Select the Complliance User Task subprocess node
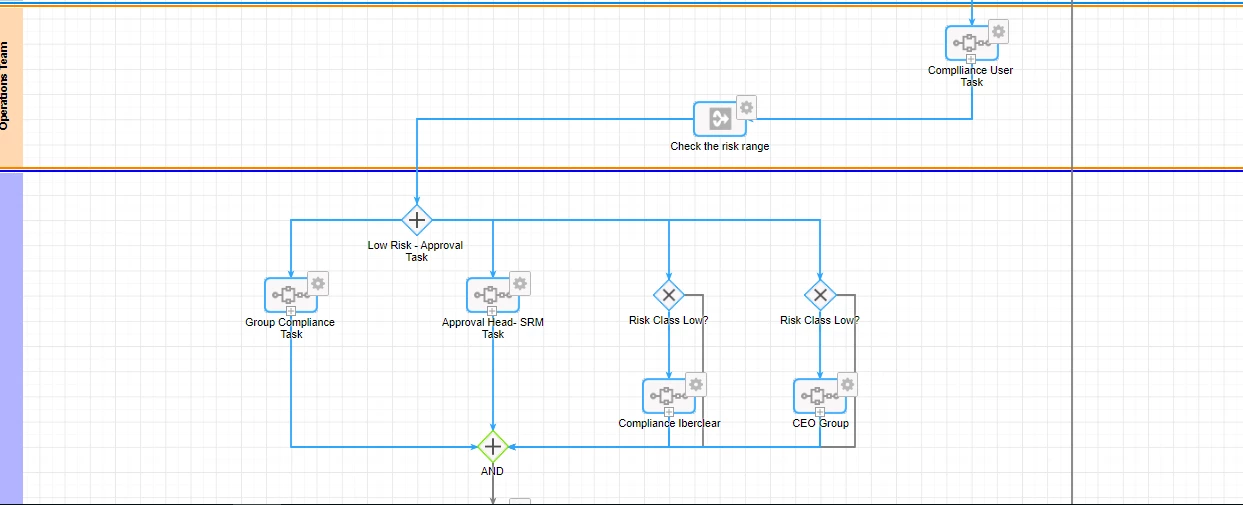 [x=970, y=43]
